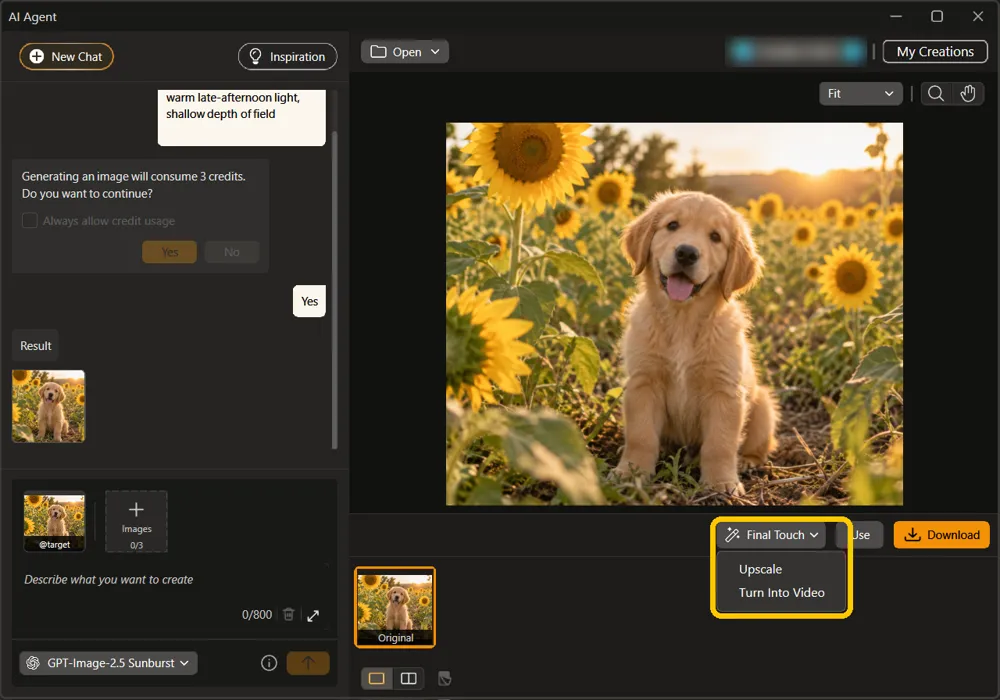Screen dimensions: 1000x700
Task: Click the warm late-afternoon light prompt bubble
Action: tap(242, 117)
